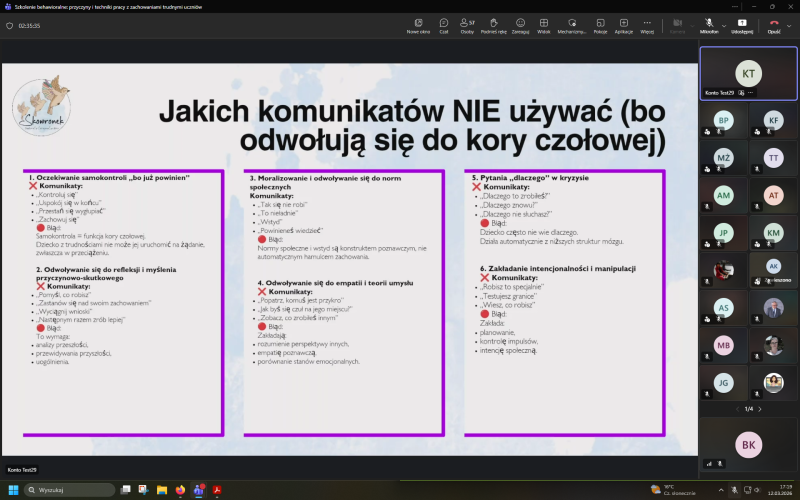Turn on the Kamera toggle
The height and width of the screenshot is (500, 800).
pos(677,23)
